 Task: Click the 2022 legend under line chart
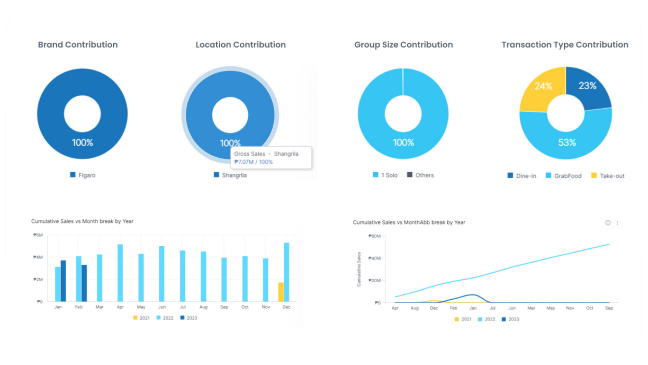[486, 319]
